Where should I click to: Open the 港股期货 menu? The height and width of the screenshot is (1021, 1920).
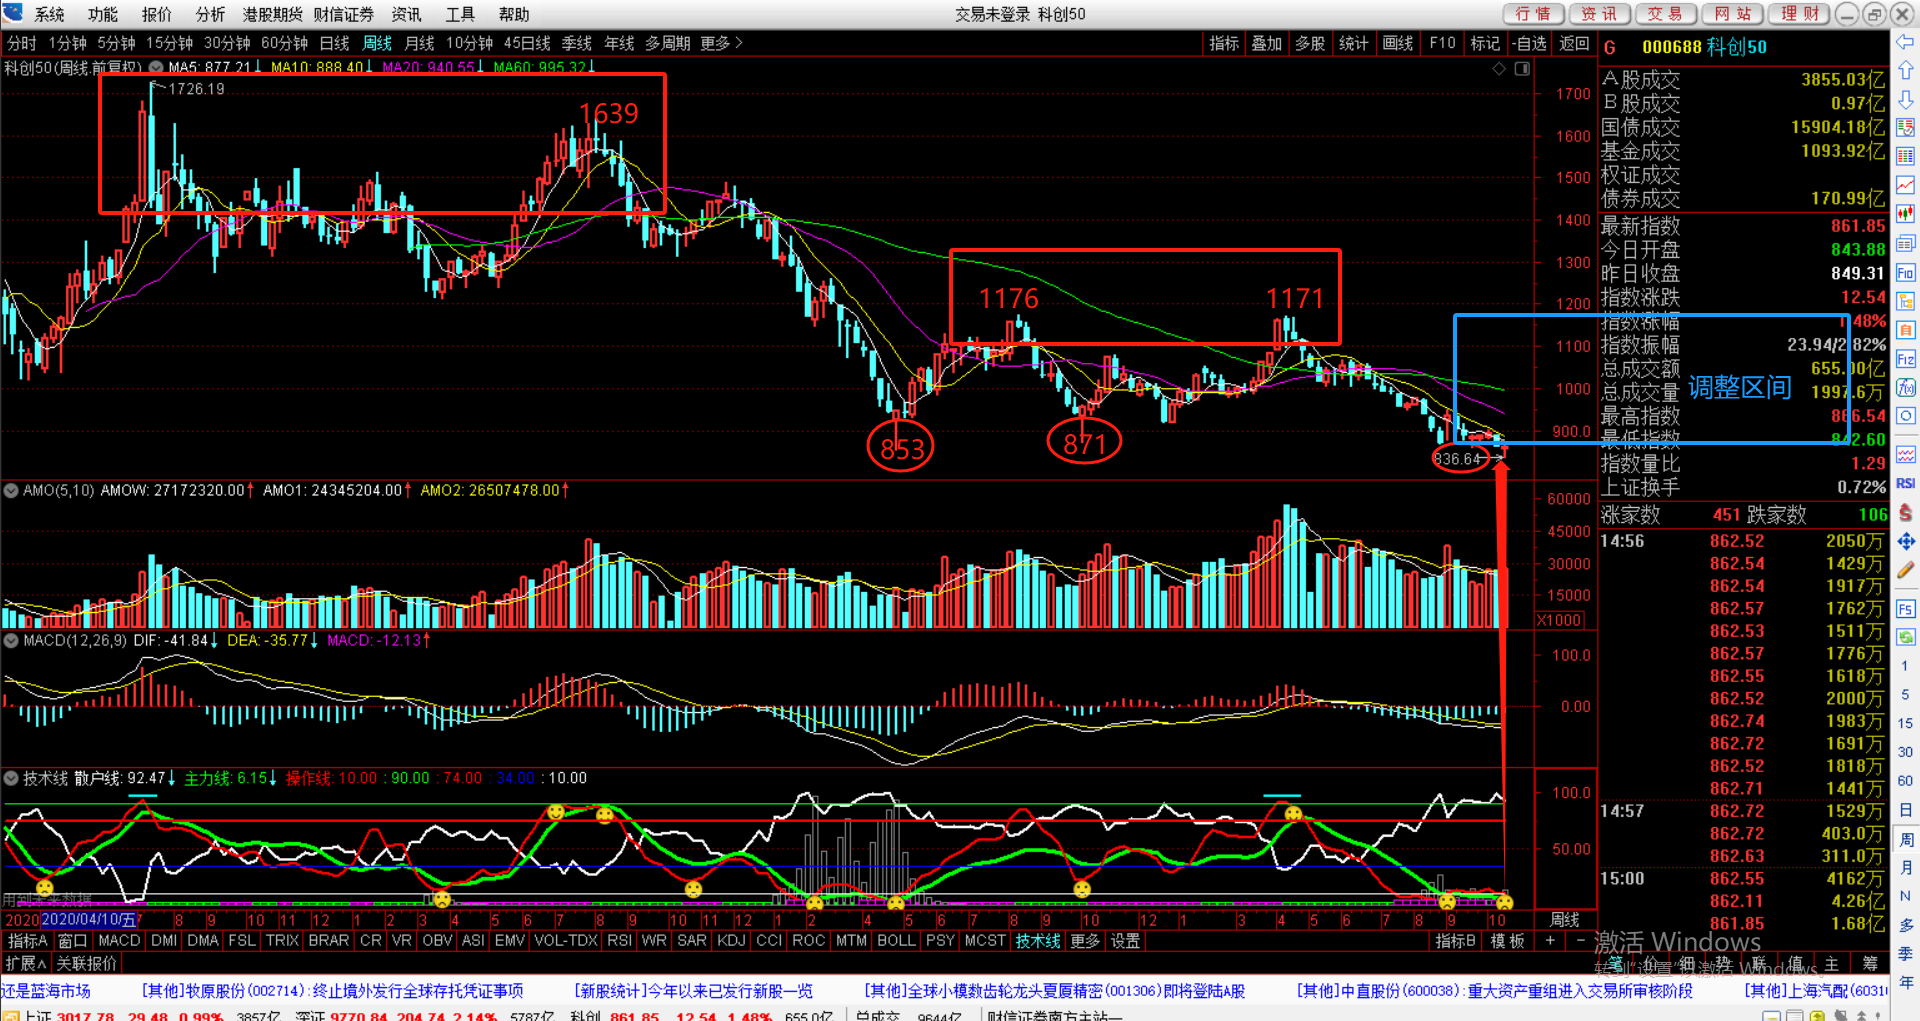click(x=272, y=14)
